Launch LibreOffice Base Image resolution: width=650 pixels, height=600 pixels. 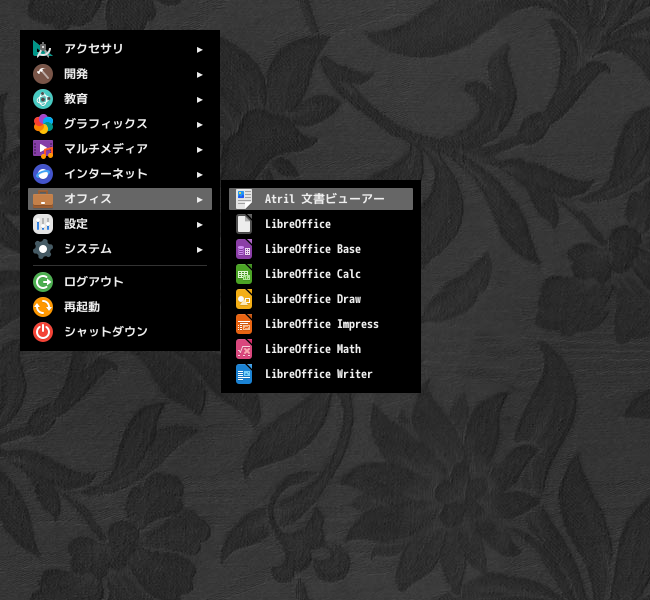[321, 249]
